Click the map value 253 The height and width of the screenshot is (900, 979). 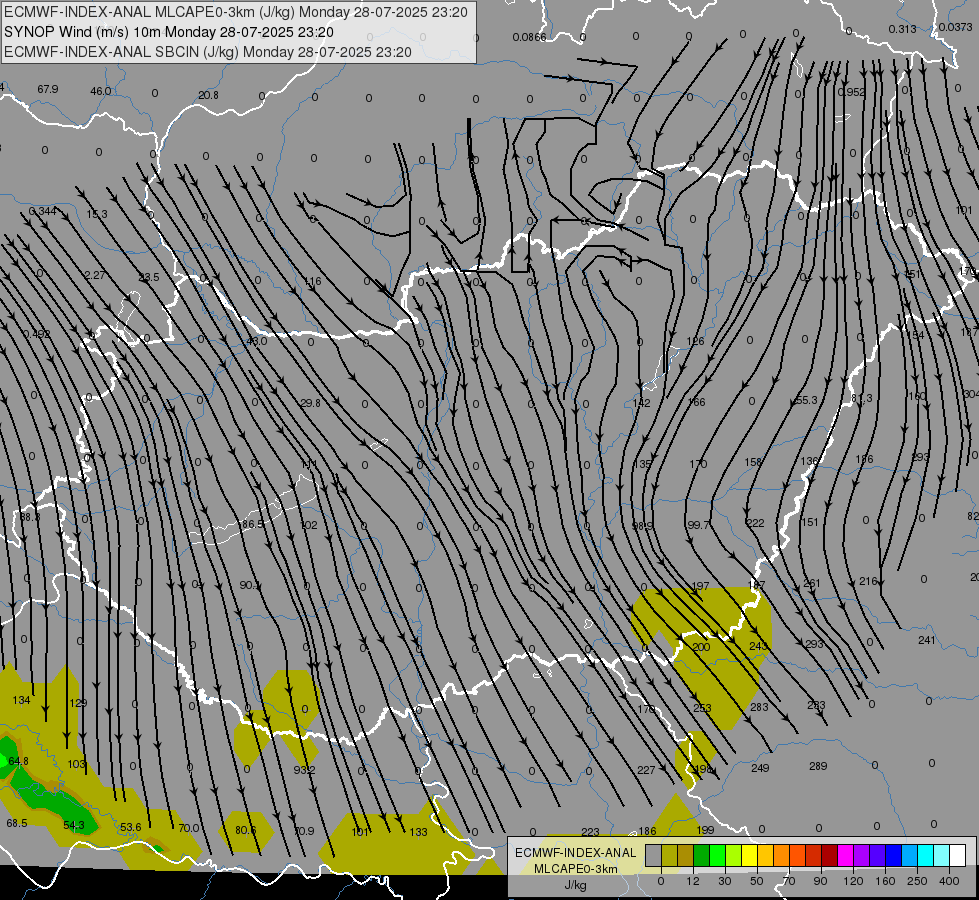702,708
